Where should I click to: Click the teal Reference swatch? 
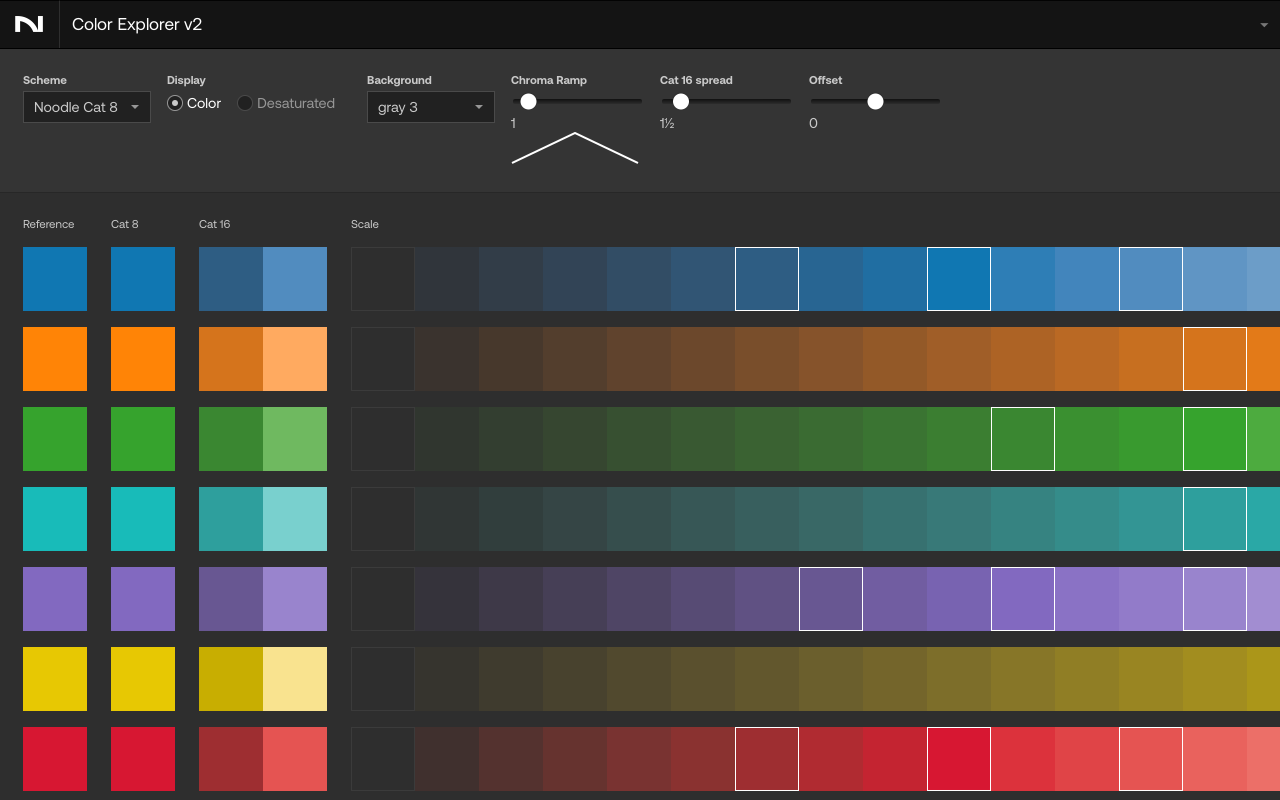coord(55,519)
